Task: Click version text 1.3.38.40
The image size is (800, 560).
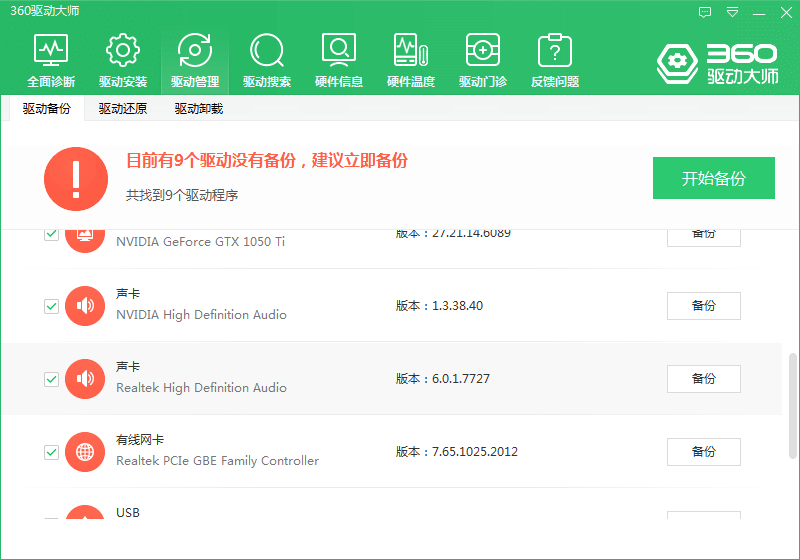Action: click(x=457, y=306)
